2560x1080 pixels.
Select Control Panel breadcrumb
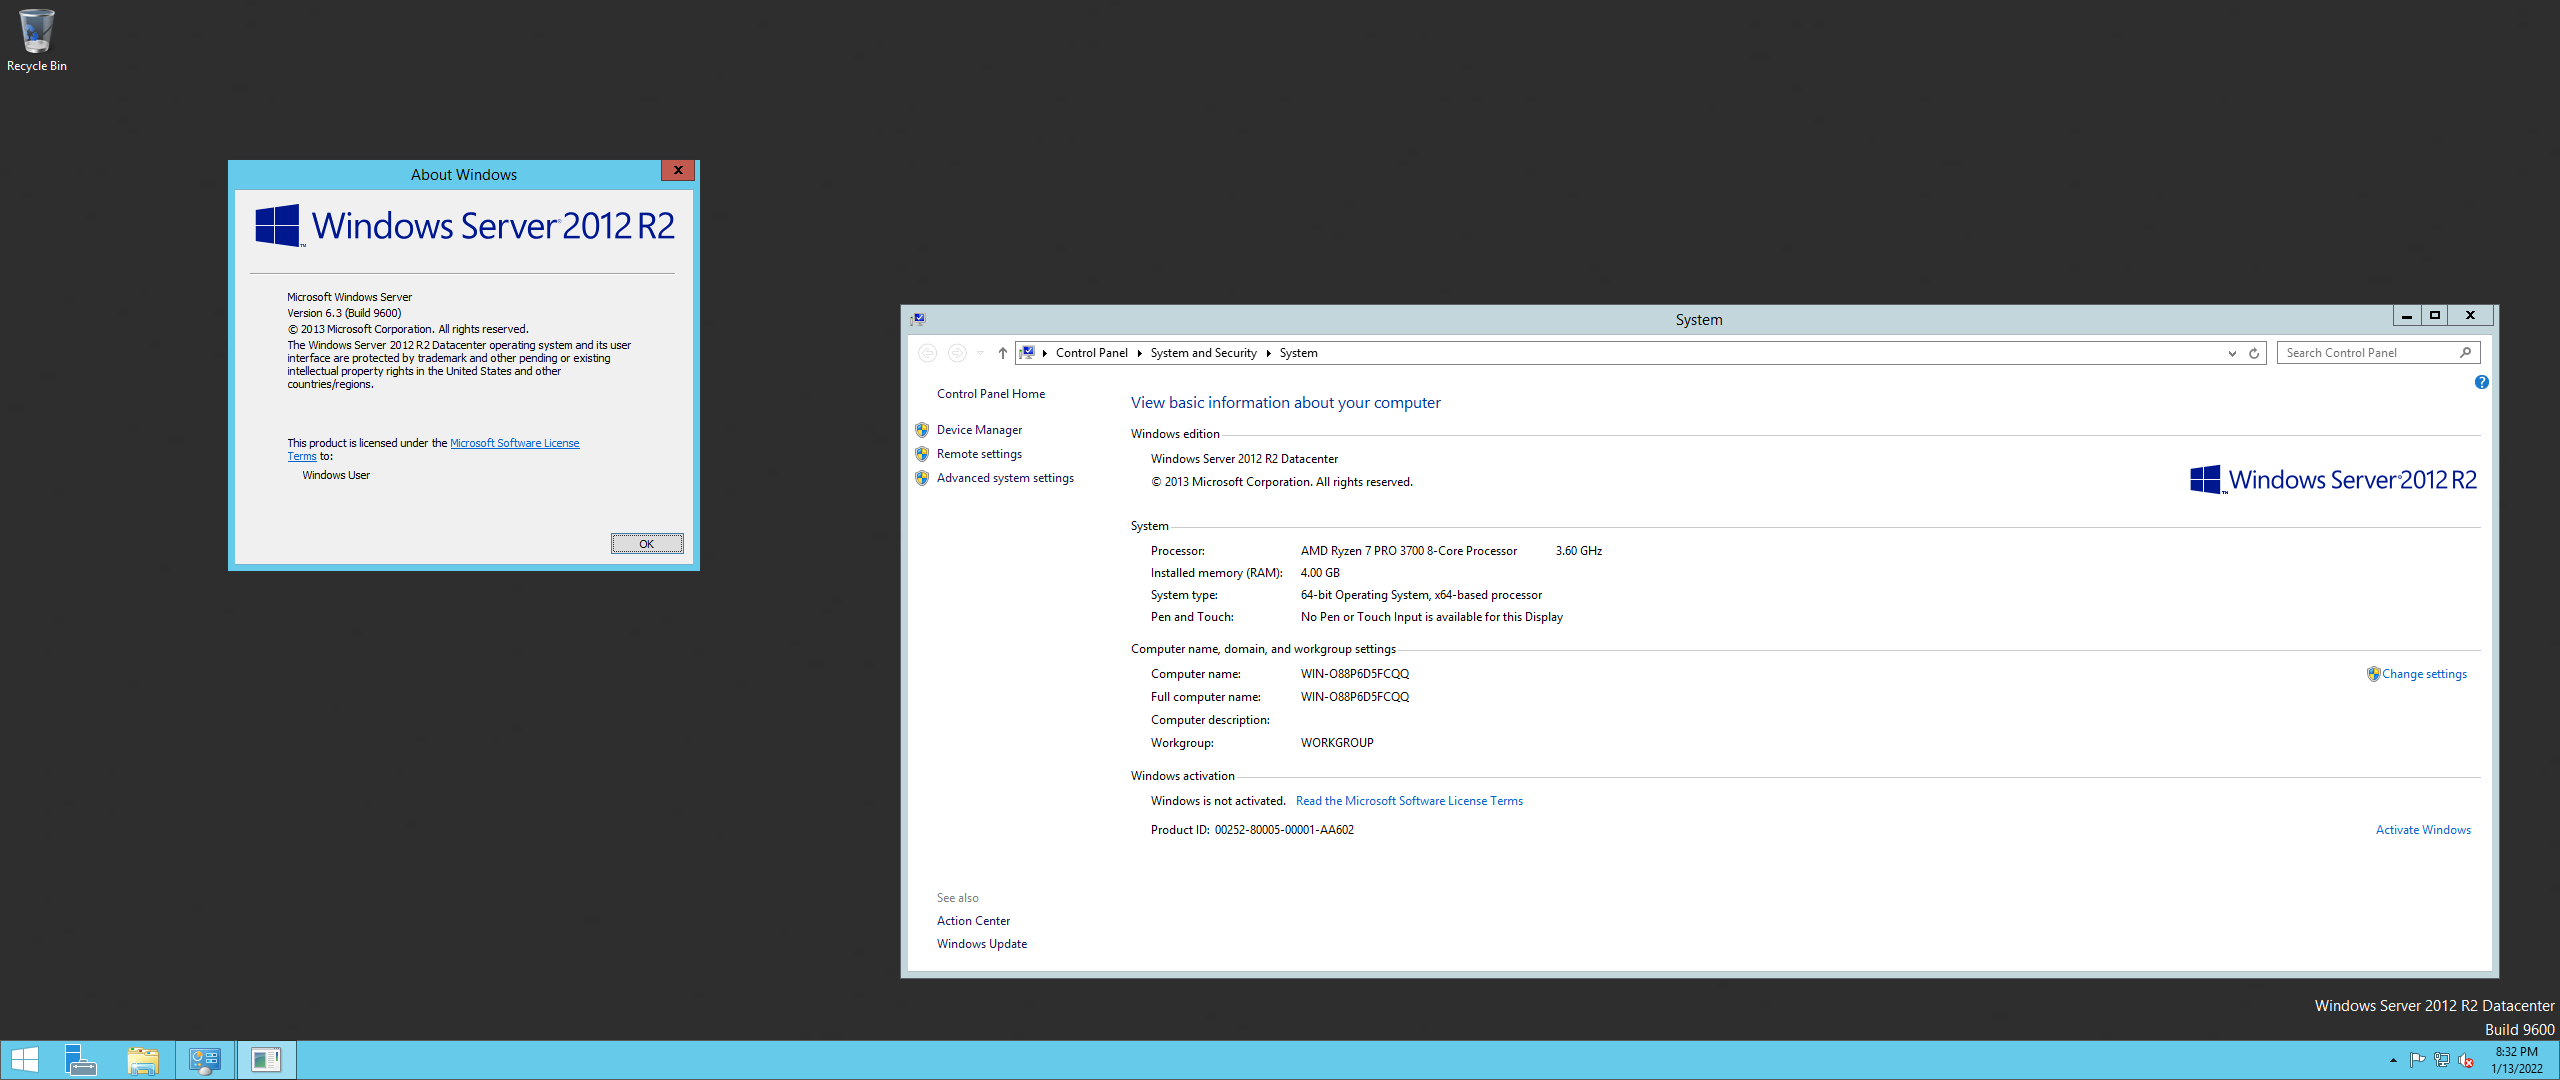1091,353
